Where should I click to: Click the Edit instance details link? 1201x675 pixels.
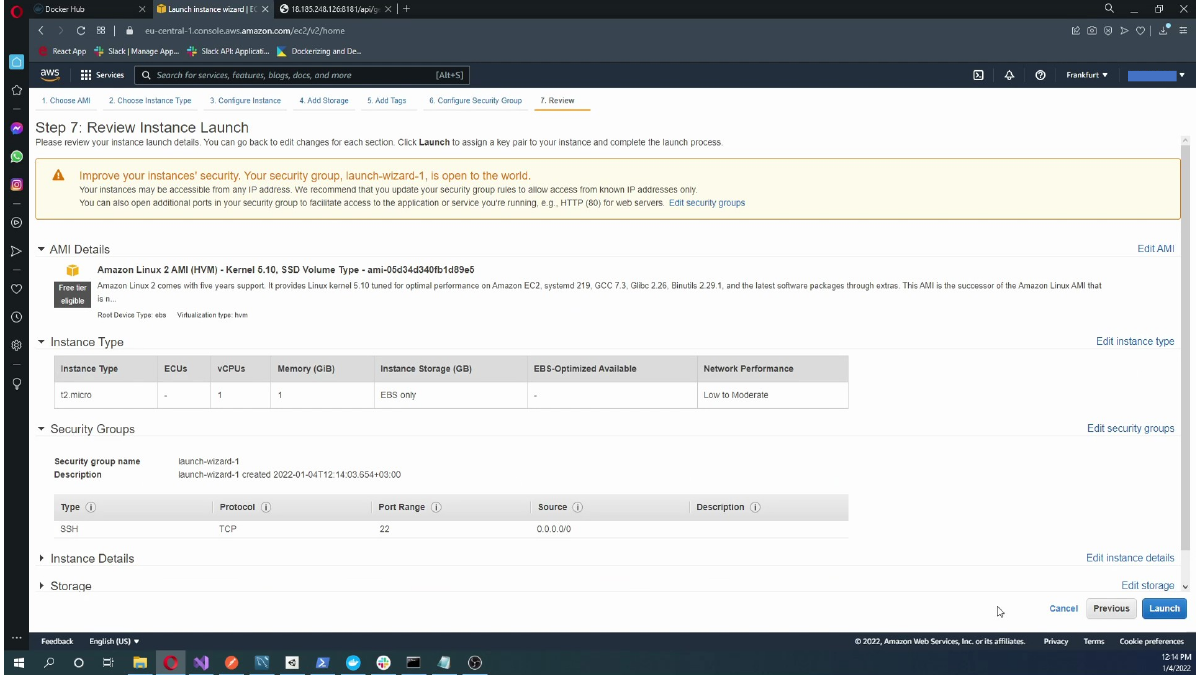[1130, 558]
